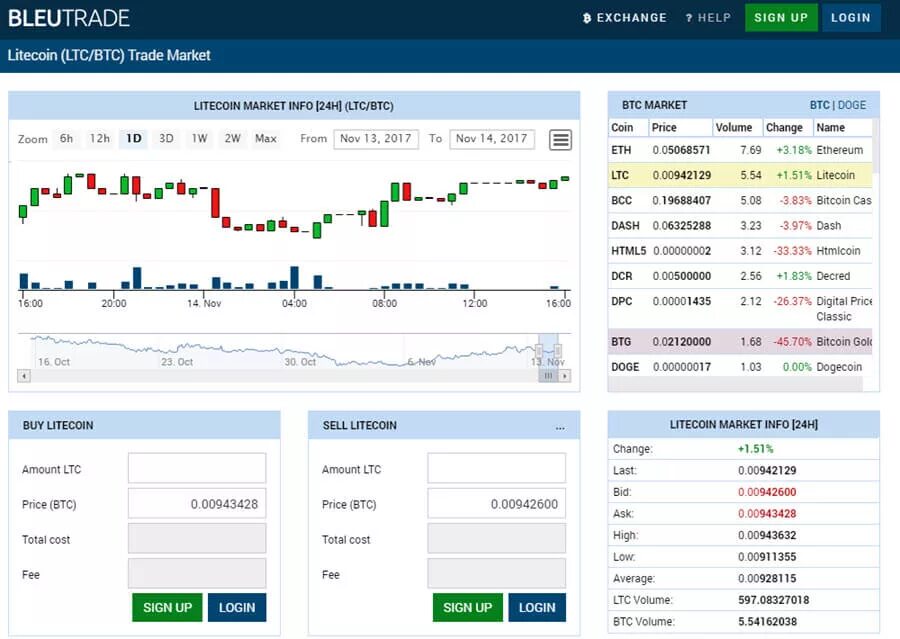Image resolution: width=900 pixels, height=639 pixels.
Task: Click the LTC Volume value 597.08327018
Action: coord(773,600)
